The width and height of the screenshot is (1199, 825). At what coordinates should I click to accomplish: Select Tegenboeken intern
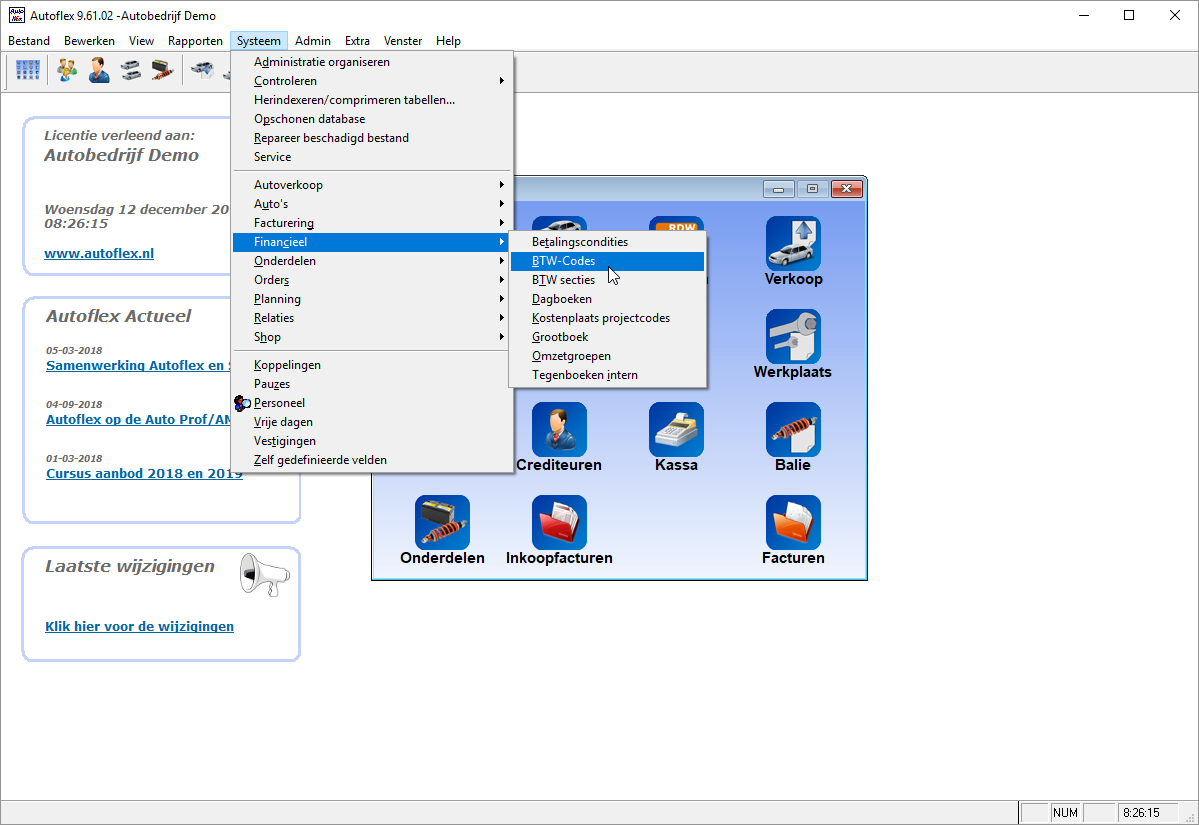607,375
